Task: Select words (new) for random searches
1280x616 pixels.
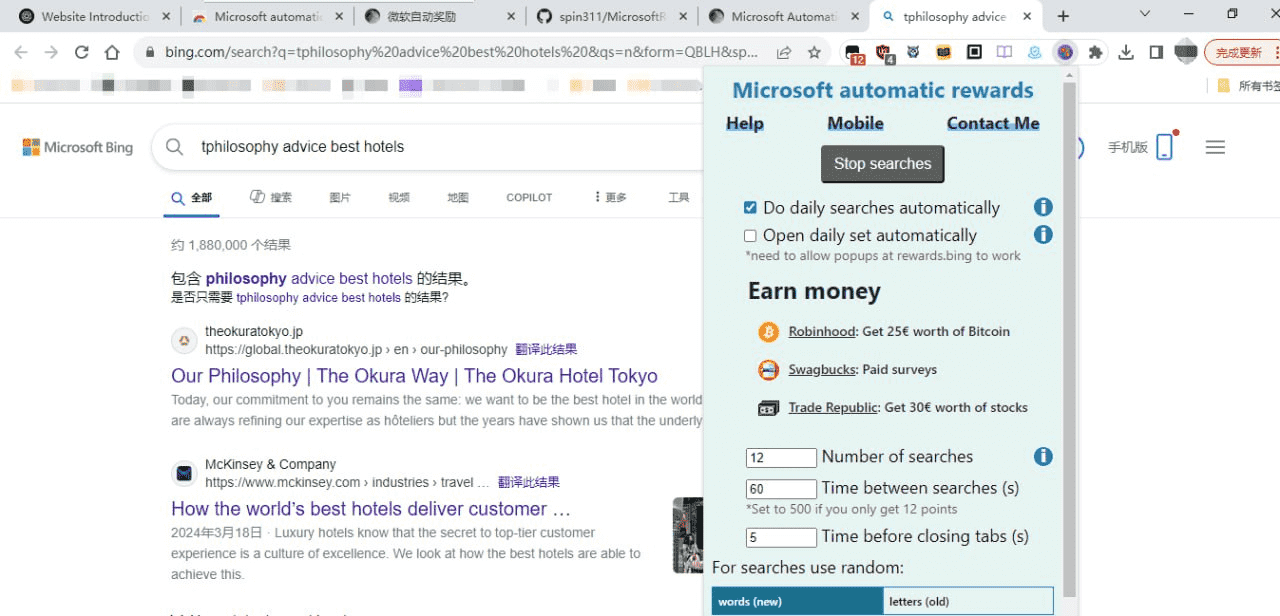Action: 797,601
